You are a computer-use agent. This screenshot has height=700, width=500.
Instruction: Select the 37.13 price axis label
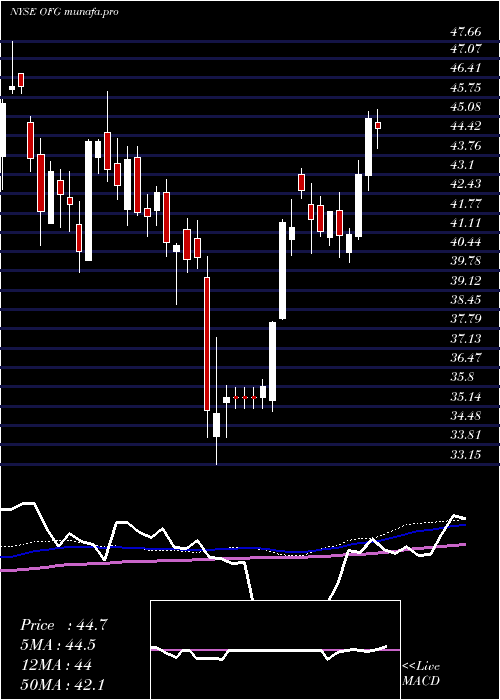(x=466, y=339)
